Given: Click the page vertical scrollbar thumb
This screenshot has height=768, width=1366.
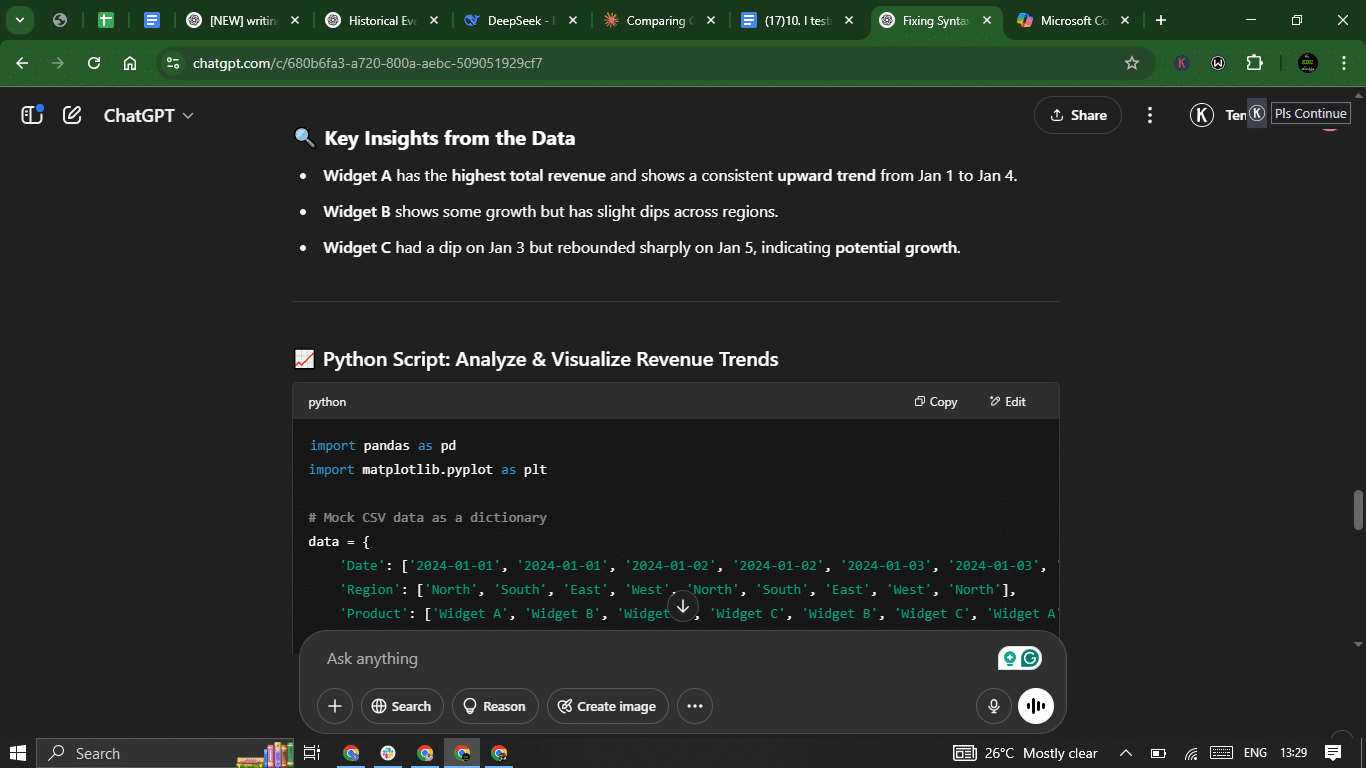Looking at the screenshot, I should click(x=1358, y=510).
